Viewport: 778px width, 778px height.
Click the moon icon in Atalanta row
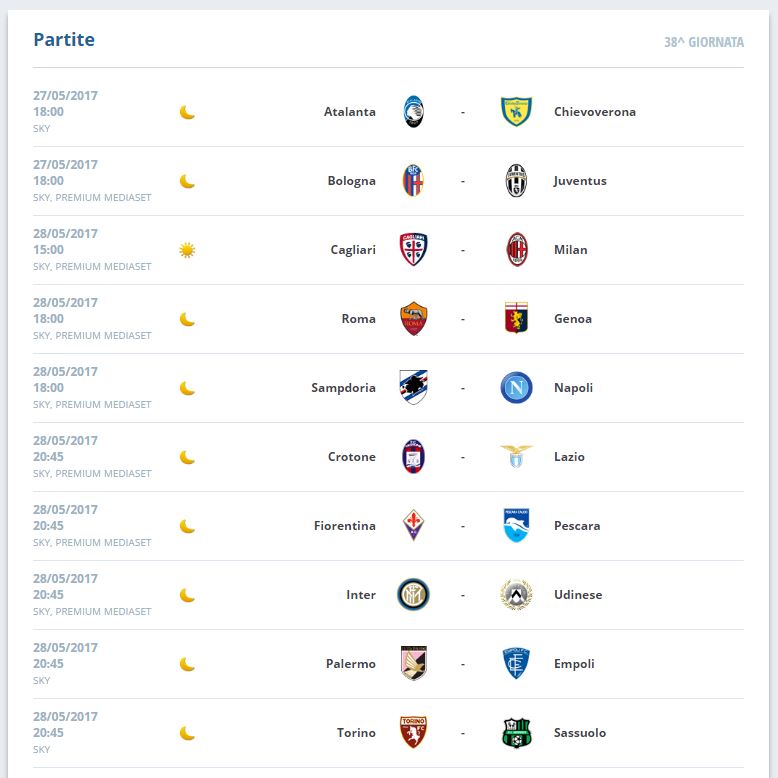point(187,112)
